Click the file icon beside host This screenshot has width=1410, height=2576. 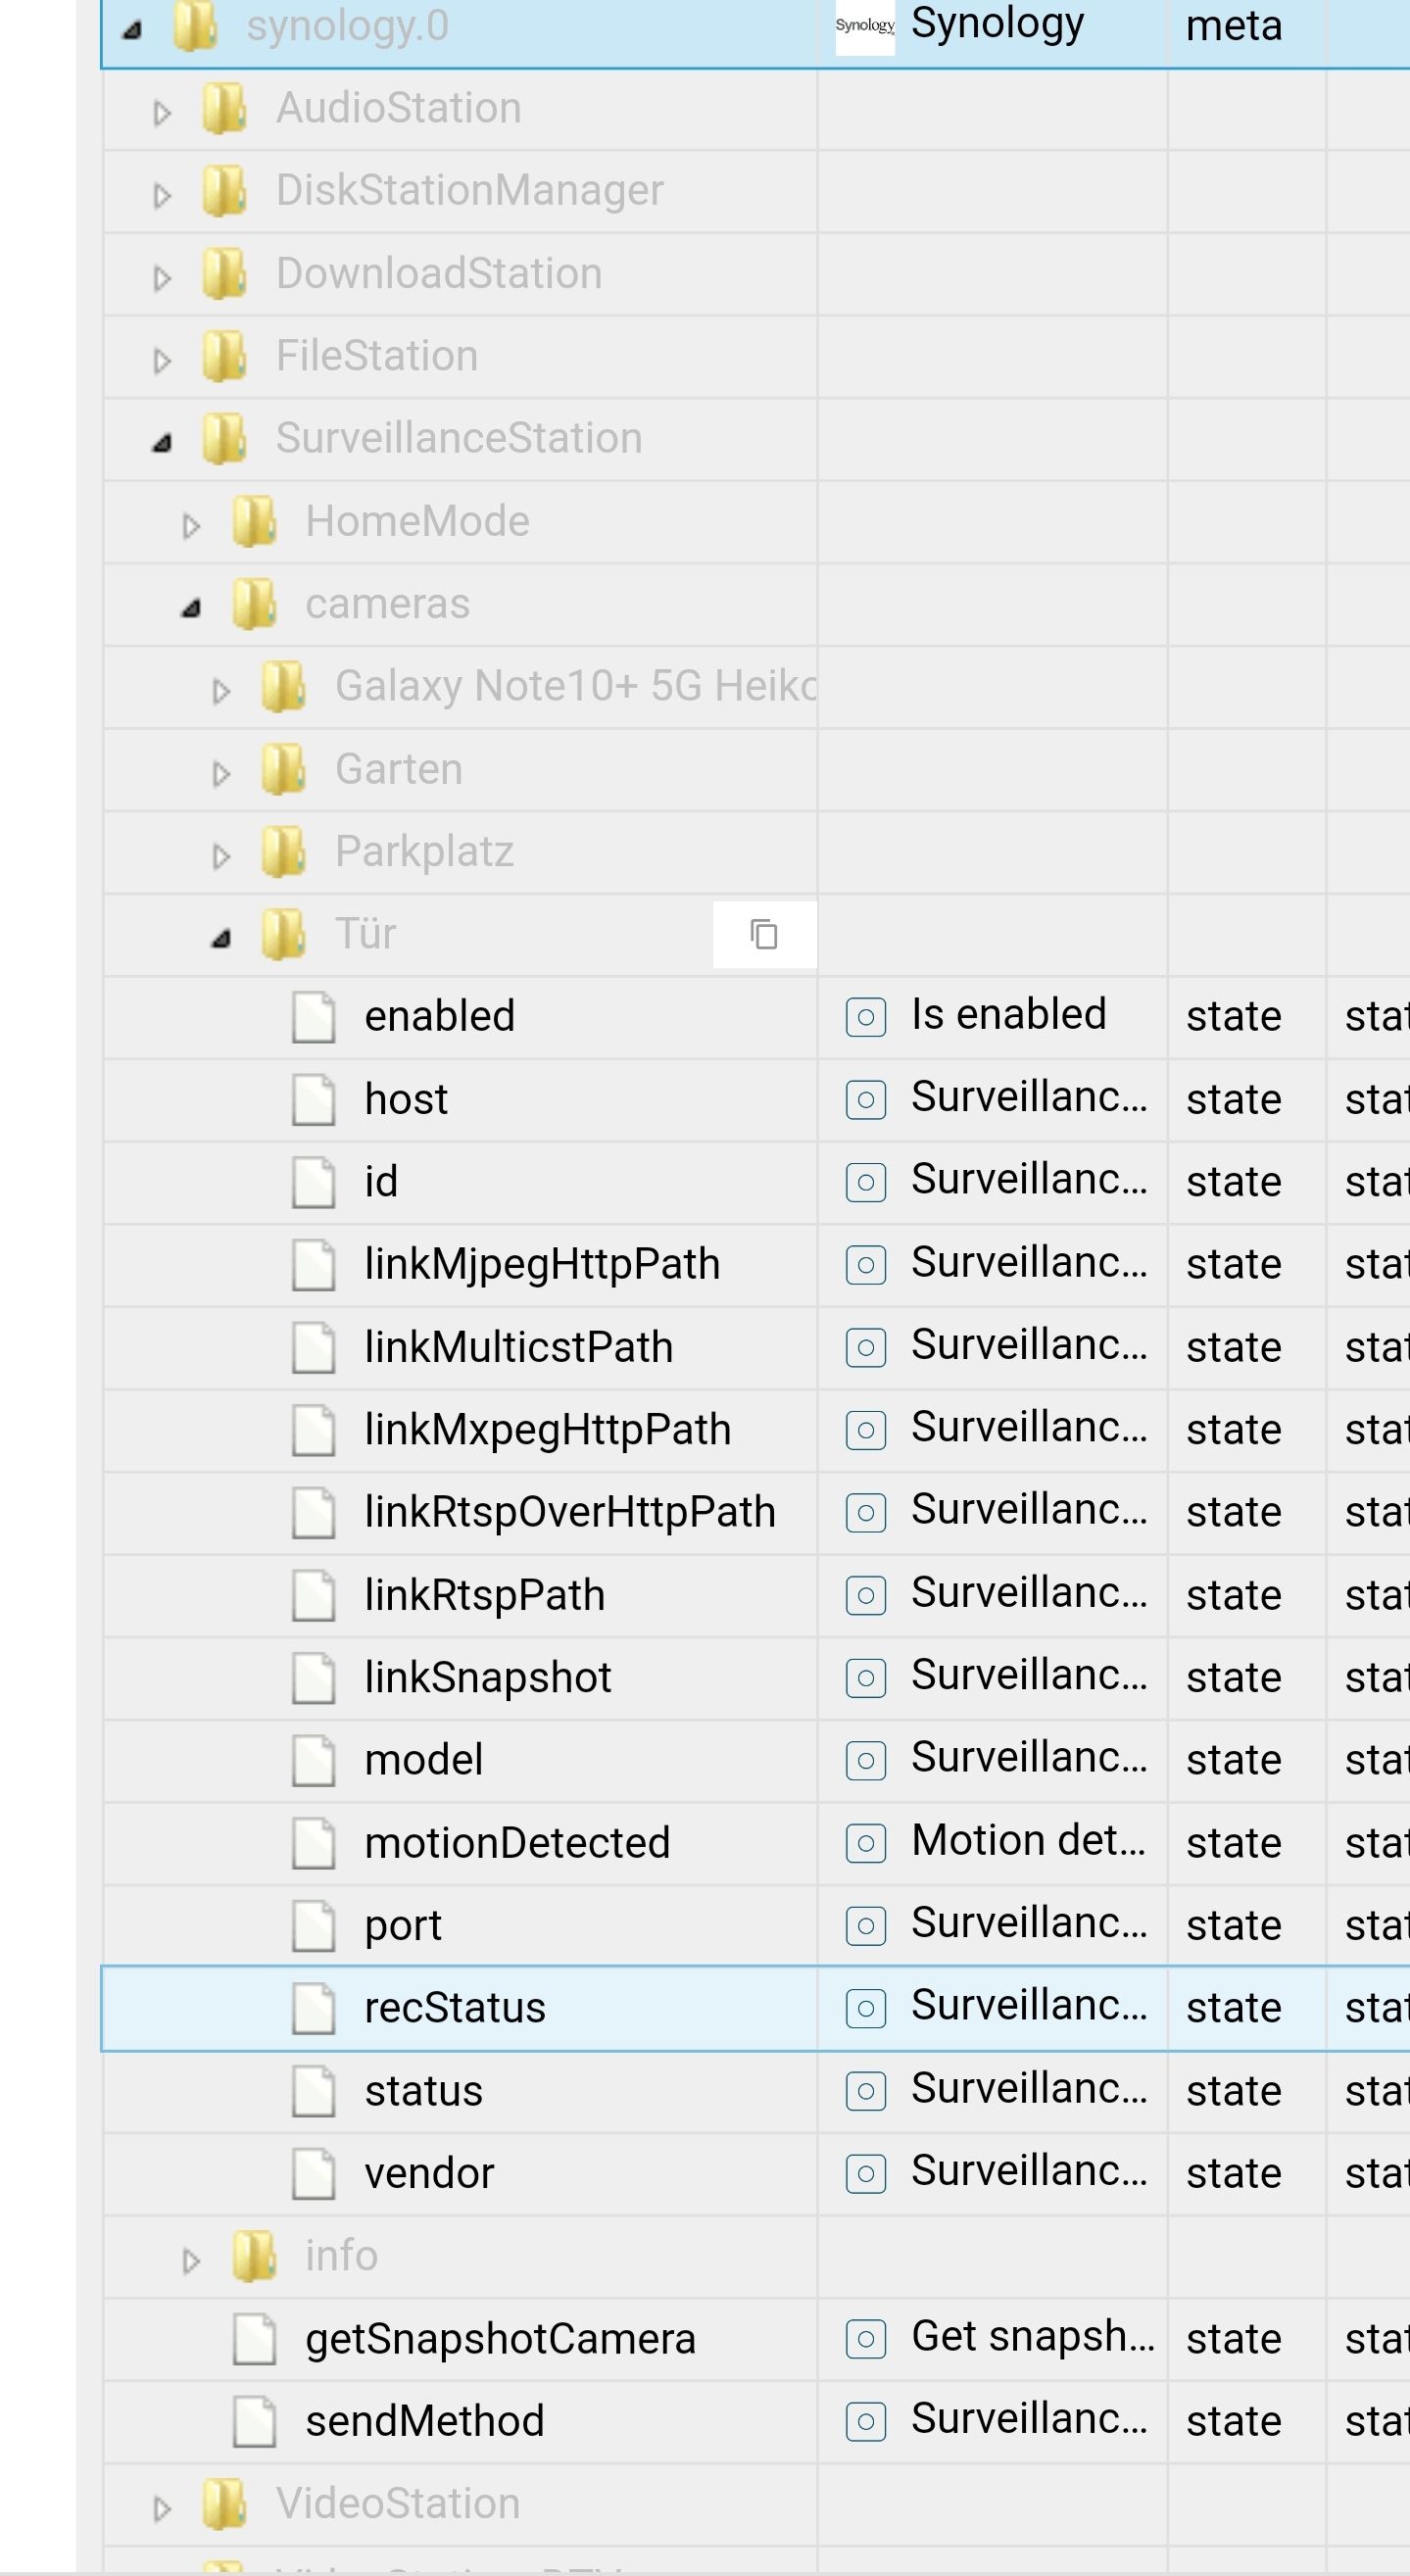click(313, 1100)
